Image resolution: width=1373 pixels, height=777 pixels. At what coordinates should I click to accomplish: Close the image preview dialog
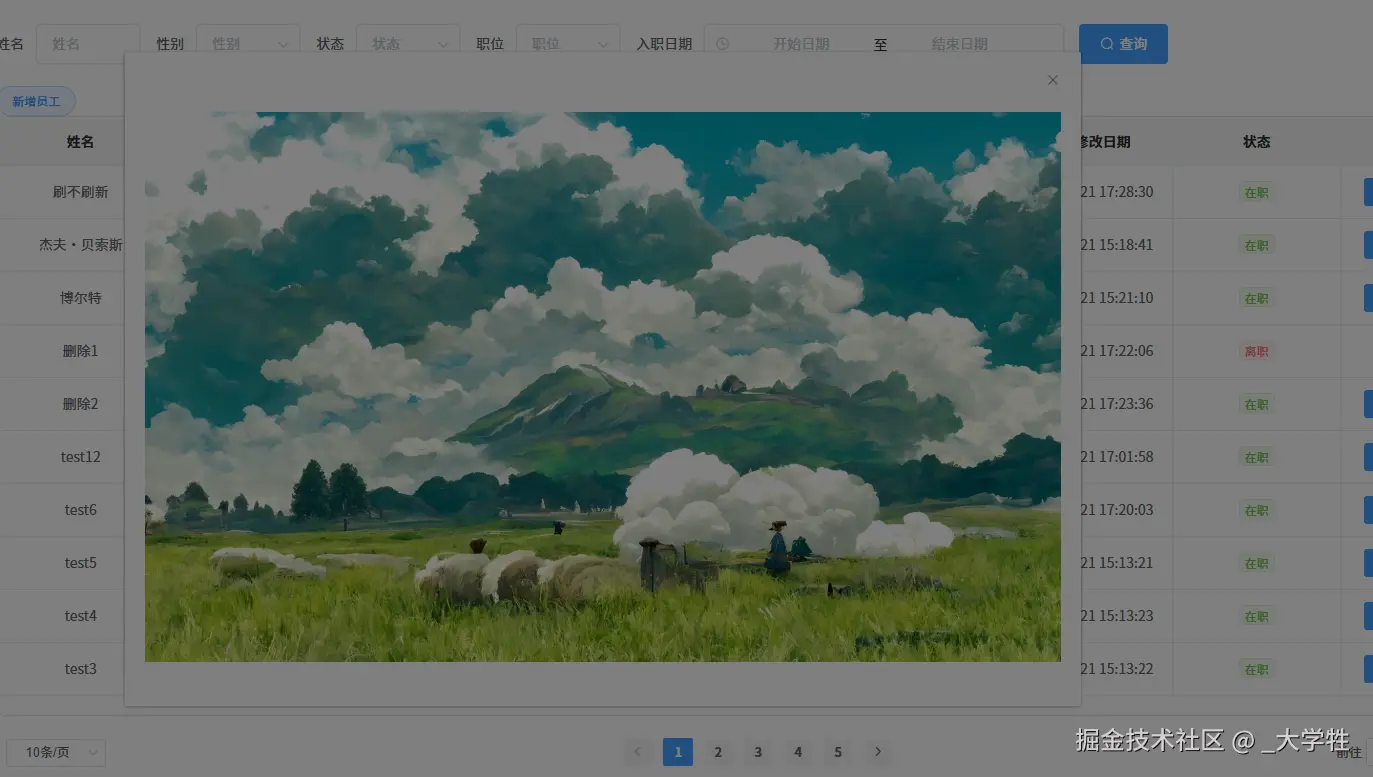tap(1052, 80)
